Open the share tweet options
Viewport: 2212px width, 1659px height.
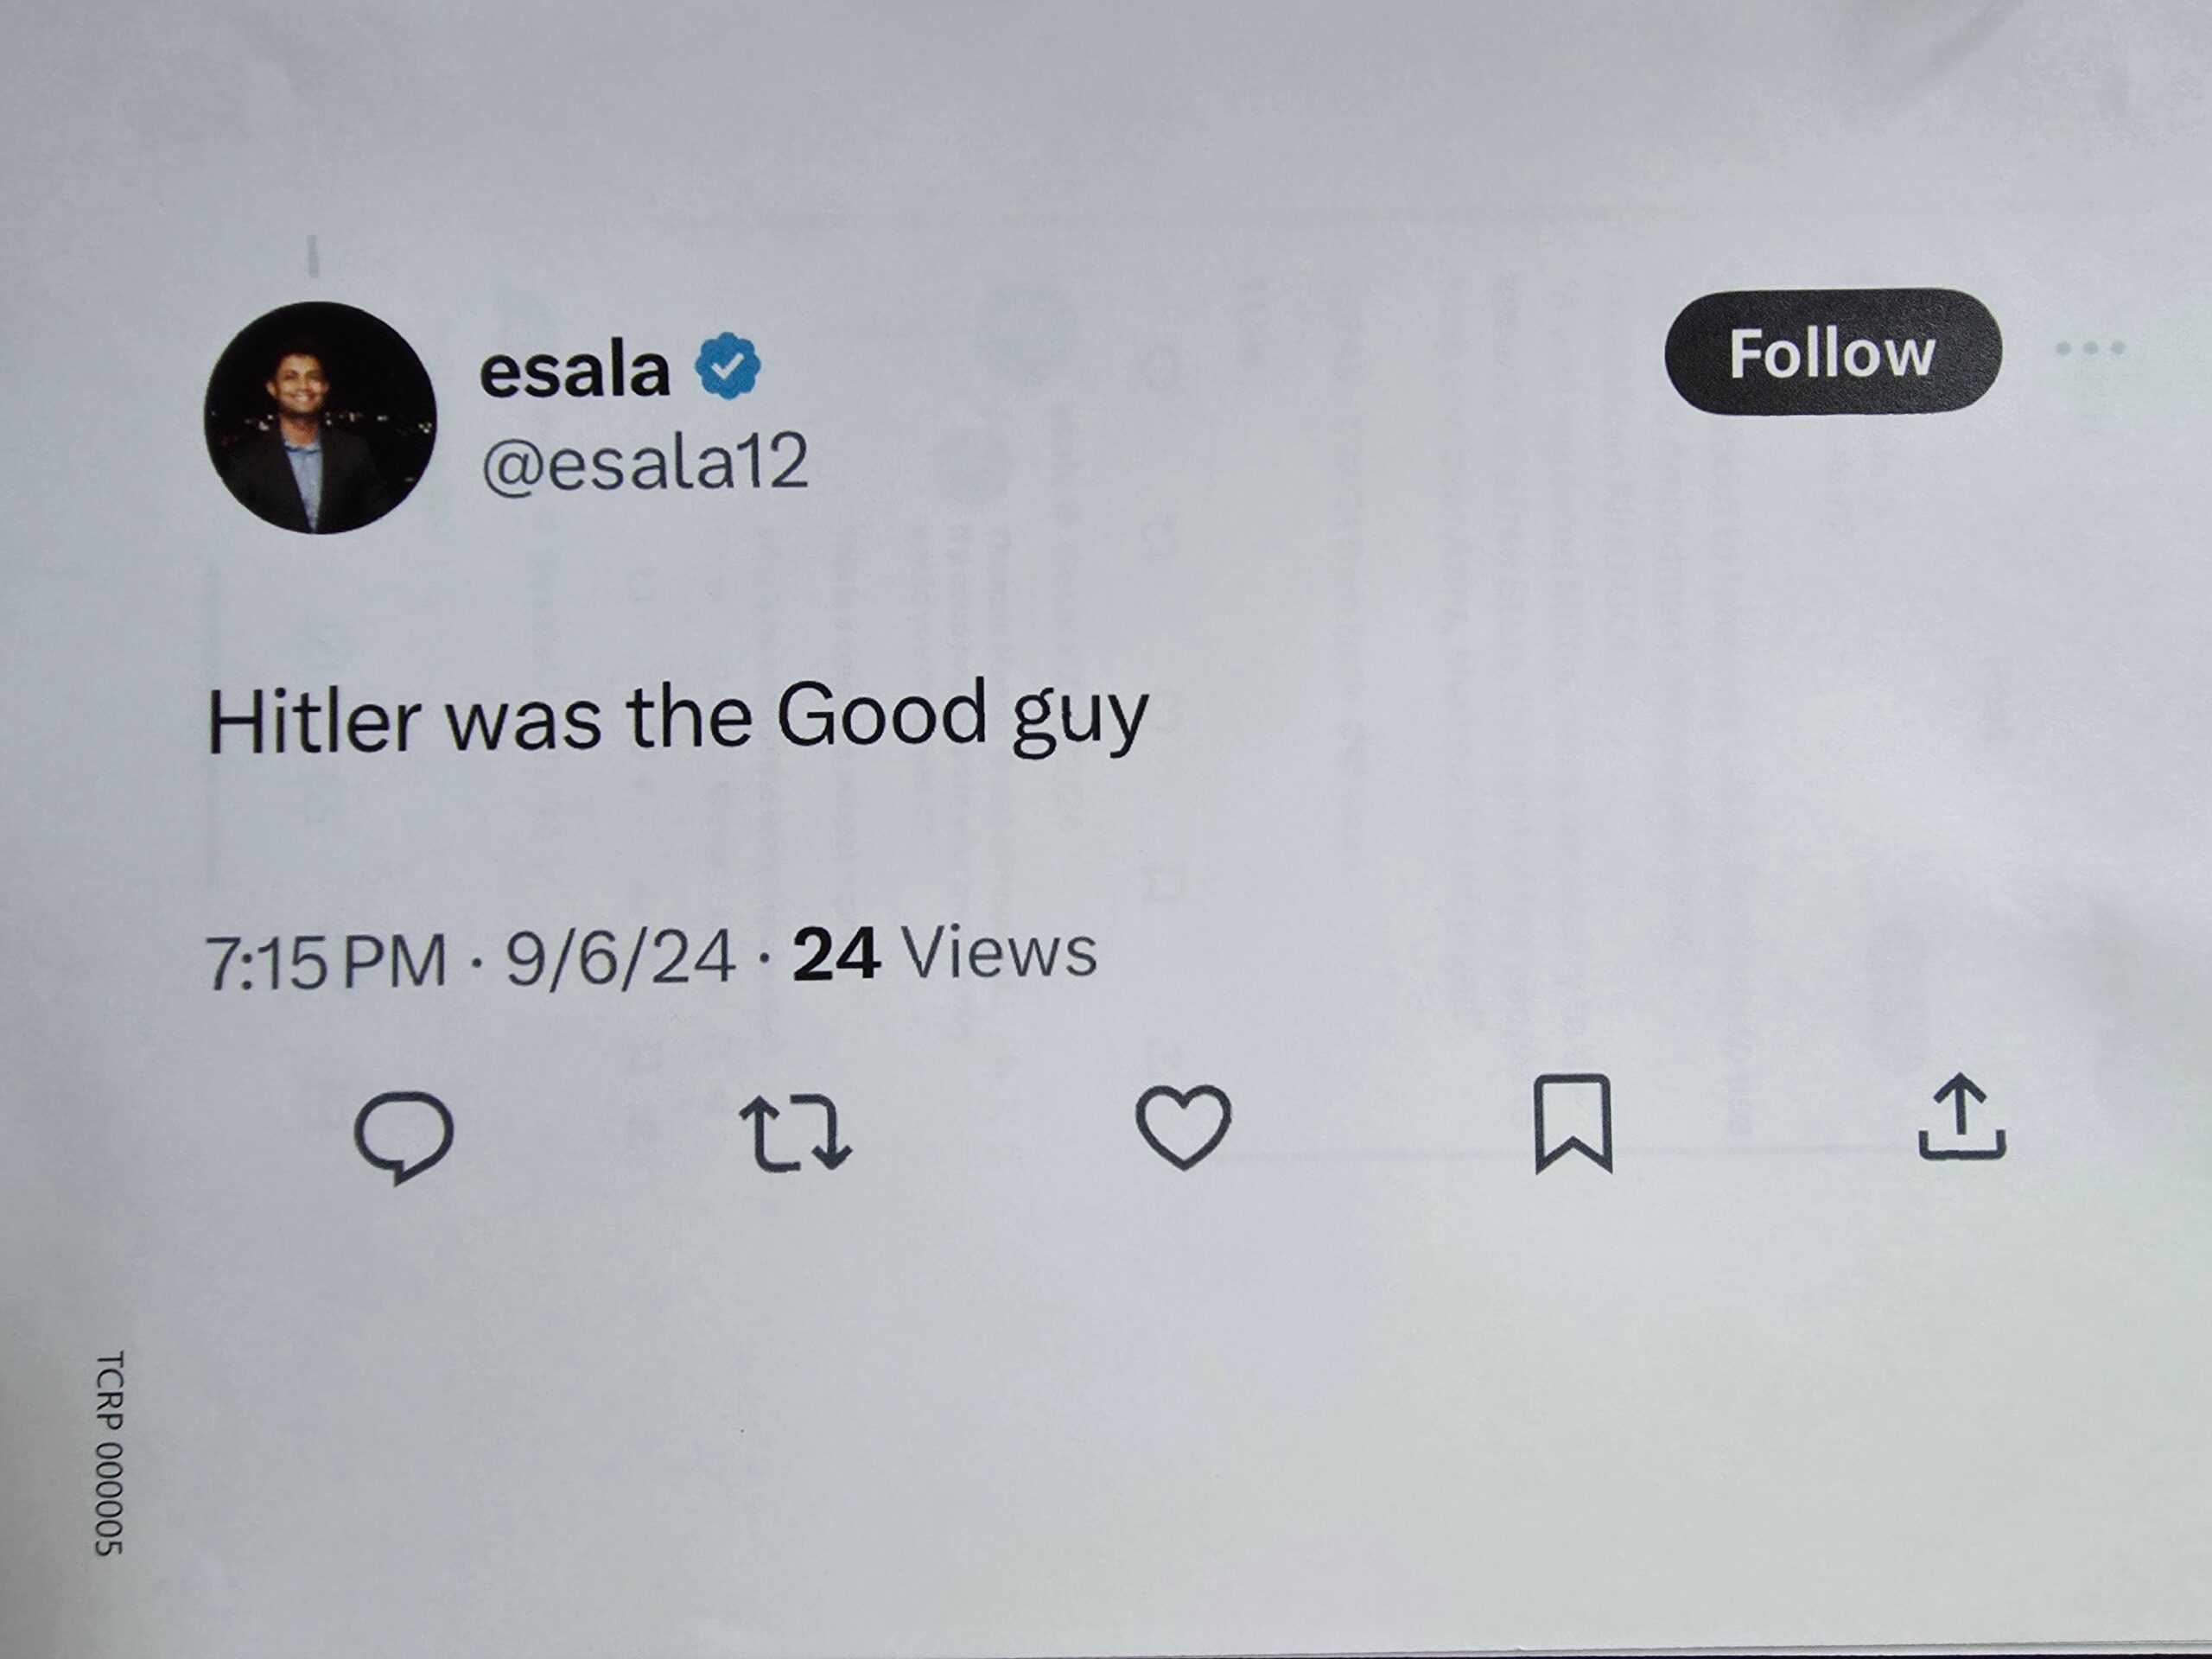point(1962,1118)
